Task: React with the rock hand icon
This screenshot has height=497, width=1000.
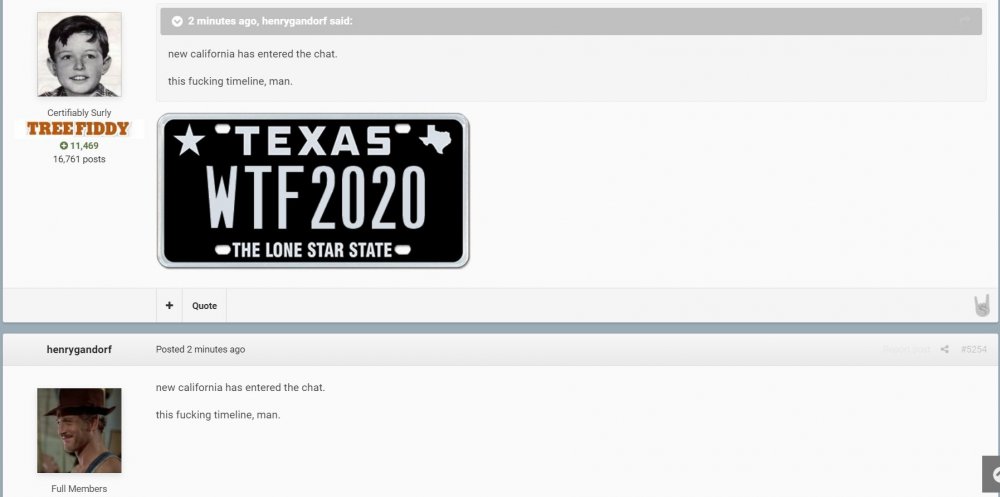Action: pos(982,306)
